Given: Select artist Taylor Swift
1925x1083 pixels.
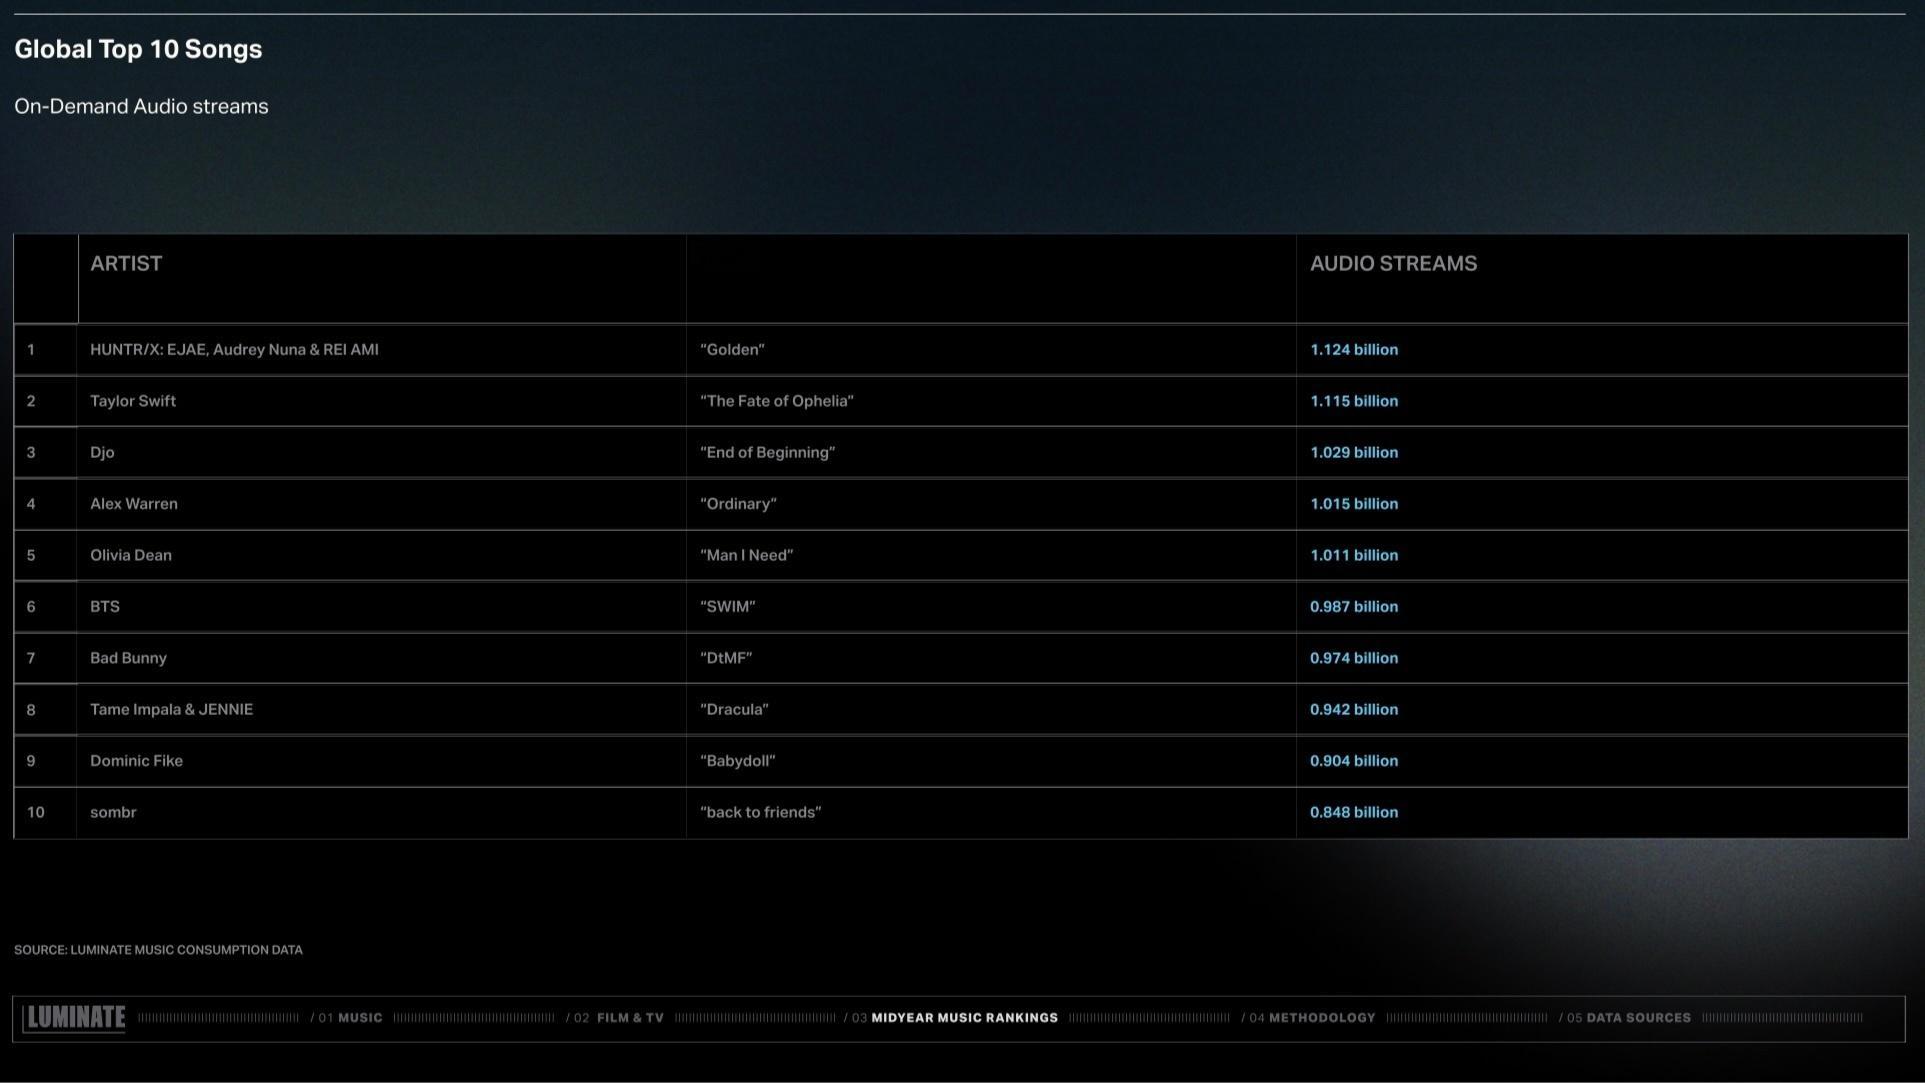Looking at the screenshot, I should pos(133,401).
